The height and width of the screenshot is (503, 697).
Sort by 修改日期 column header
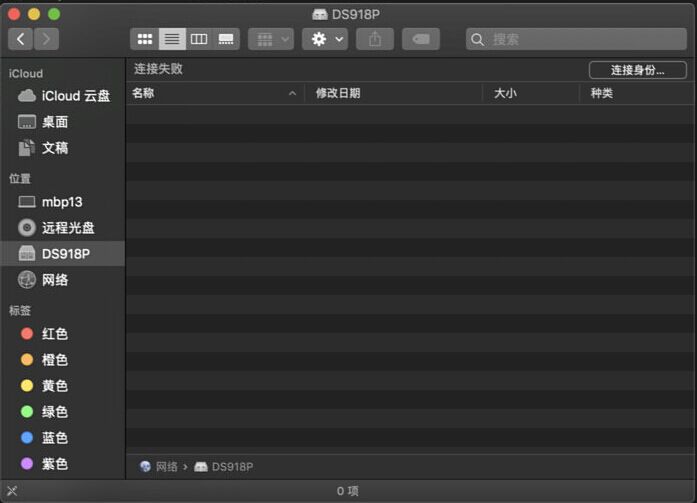click(393, 93)
